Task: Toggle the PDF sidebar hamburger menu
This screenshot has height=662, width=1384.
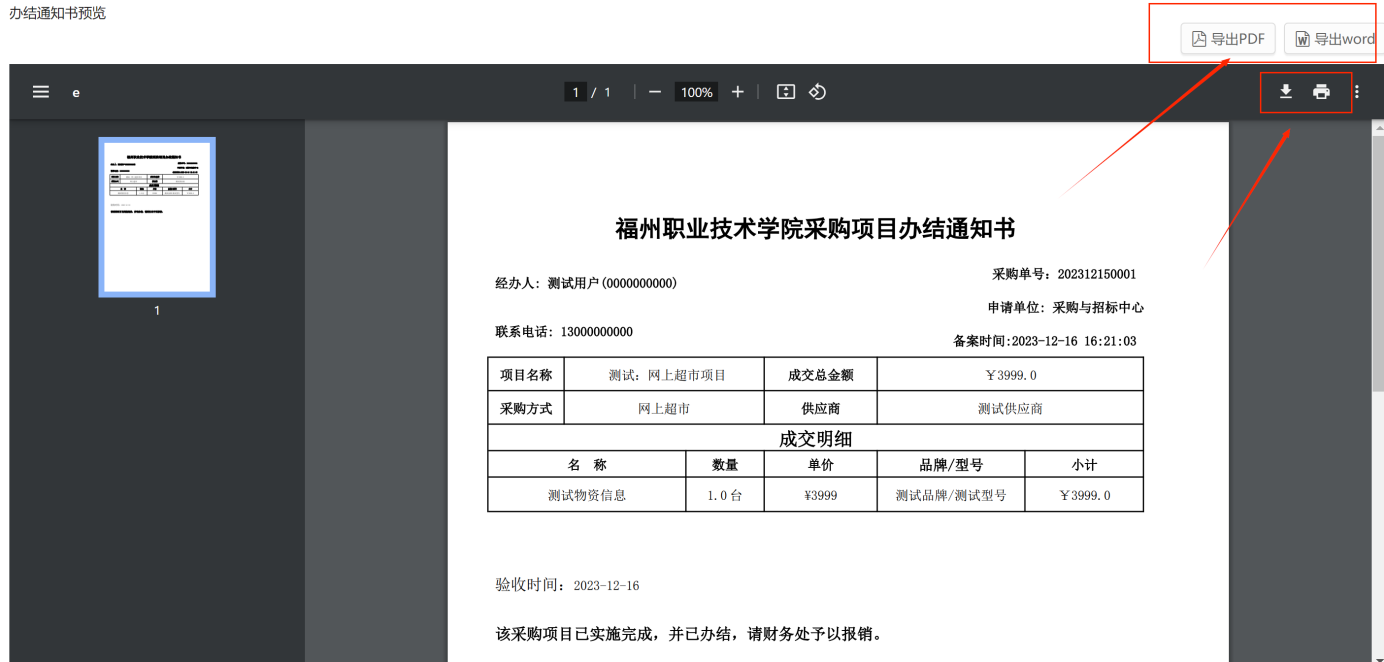Action: click(x=41, y=92)
